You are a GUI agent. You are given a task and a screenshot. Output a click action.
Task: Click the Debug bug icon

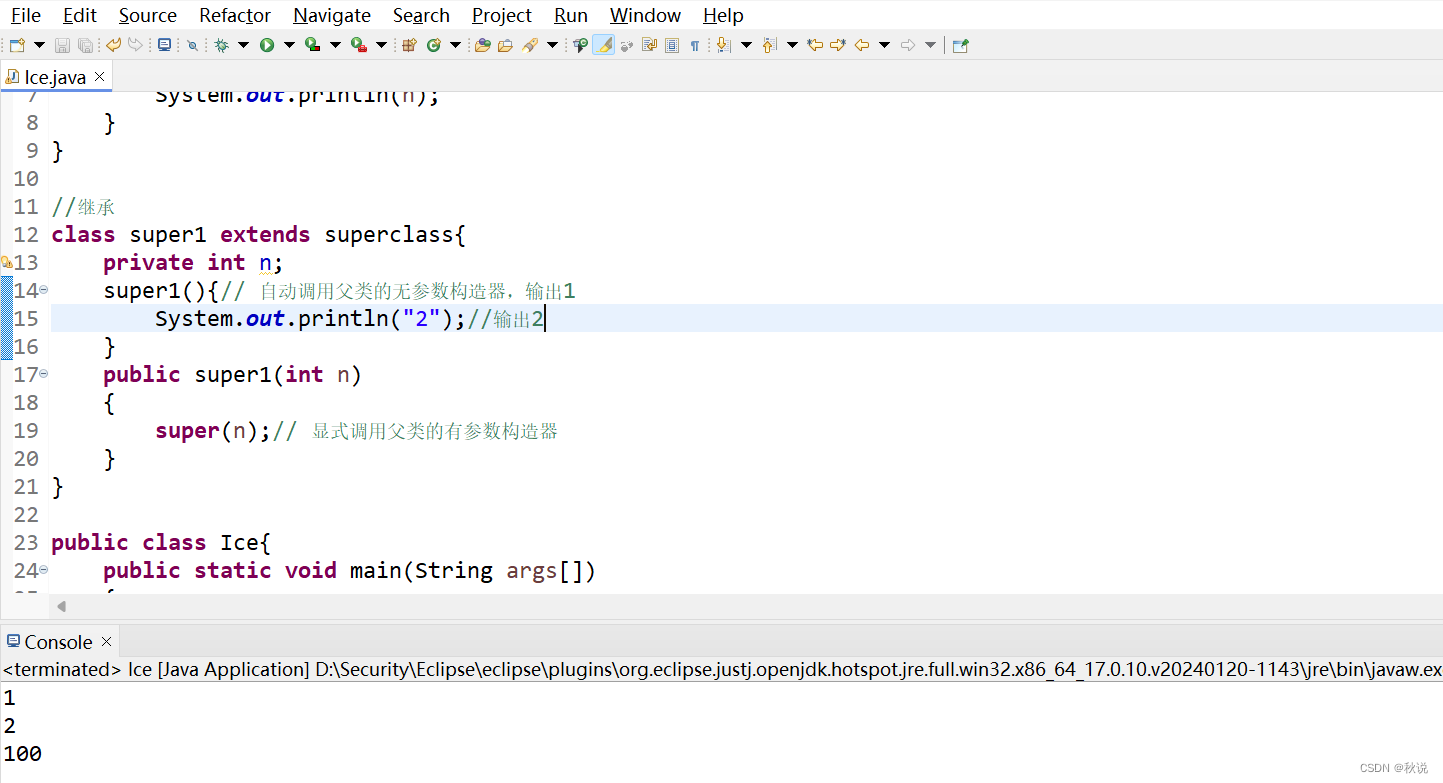pyautogui.click(x=221, y=45)
